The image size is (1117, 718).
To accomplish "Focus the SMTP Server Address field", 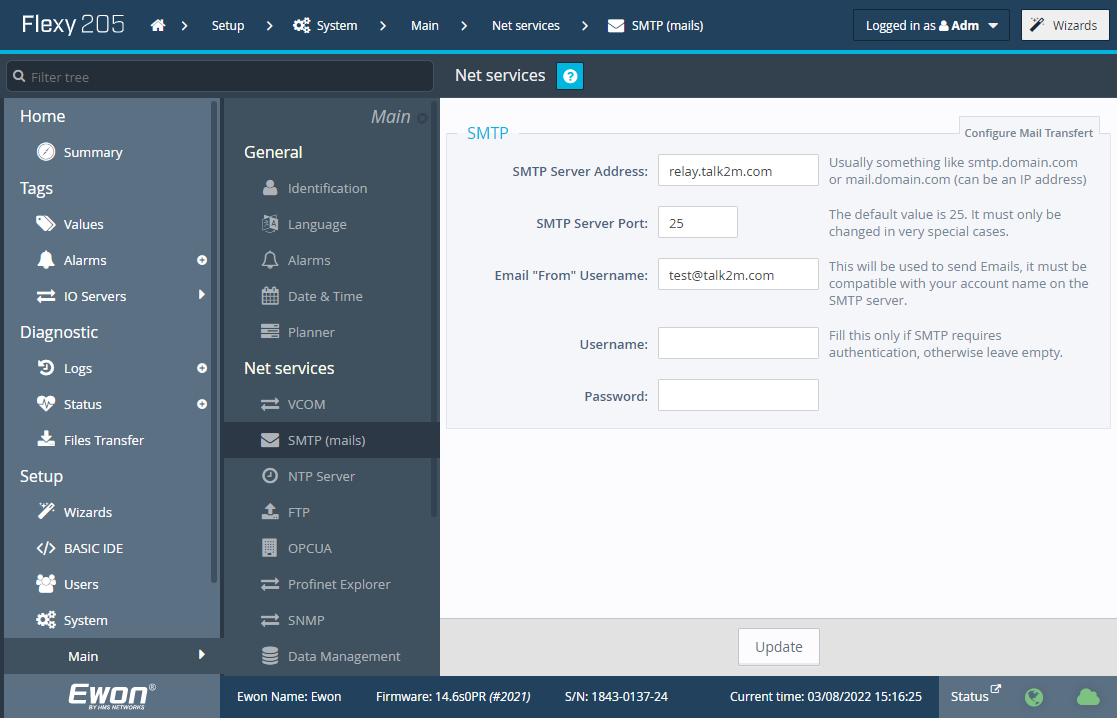I will [738, 170].
